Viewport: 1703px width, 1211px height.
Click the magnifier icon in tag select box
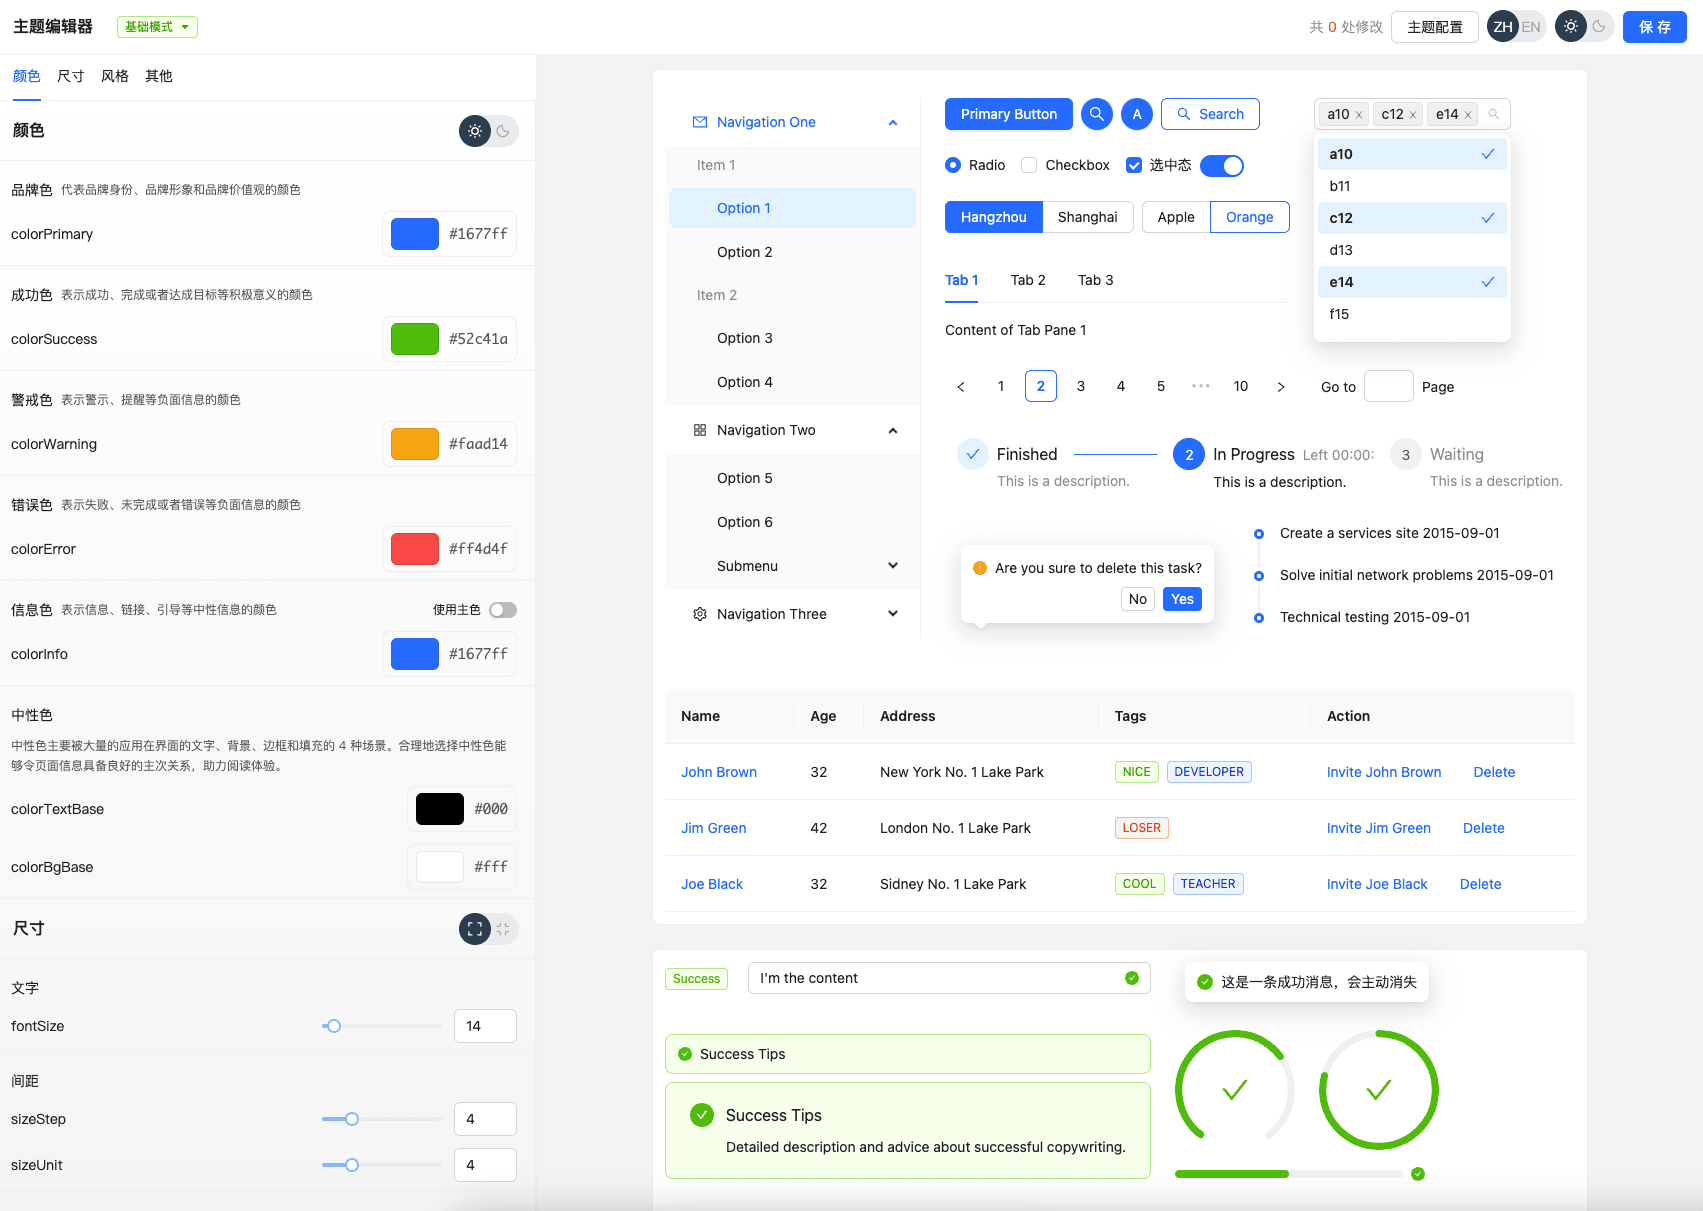1494,114
